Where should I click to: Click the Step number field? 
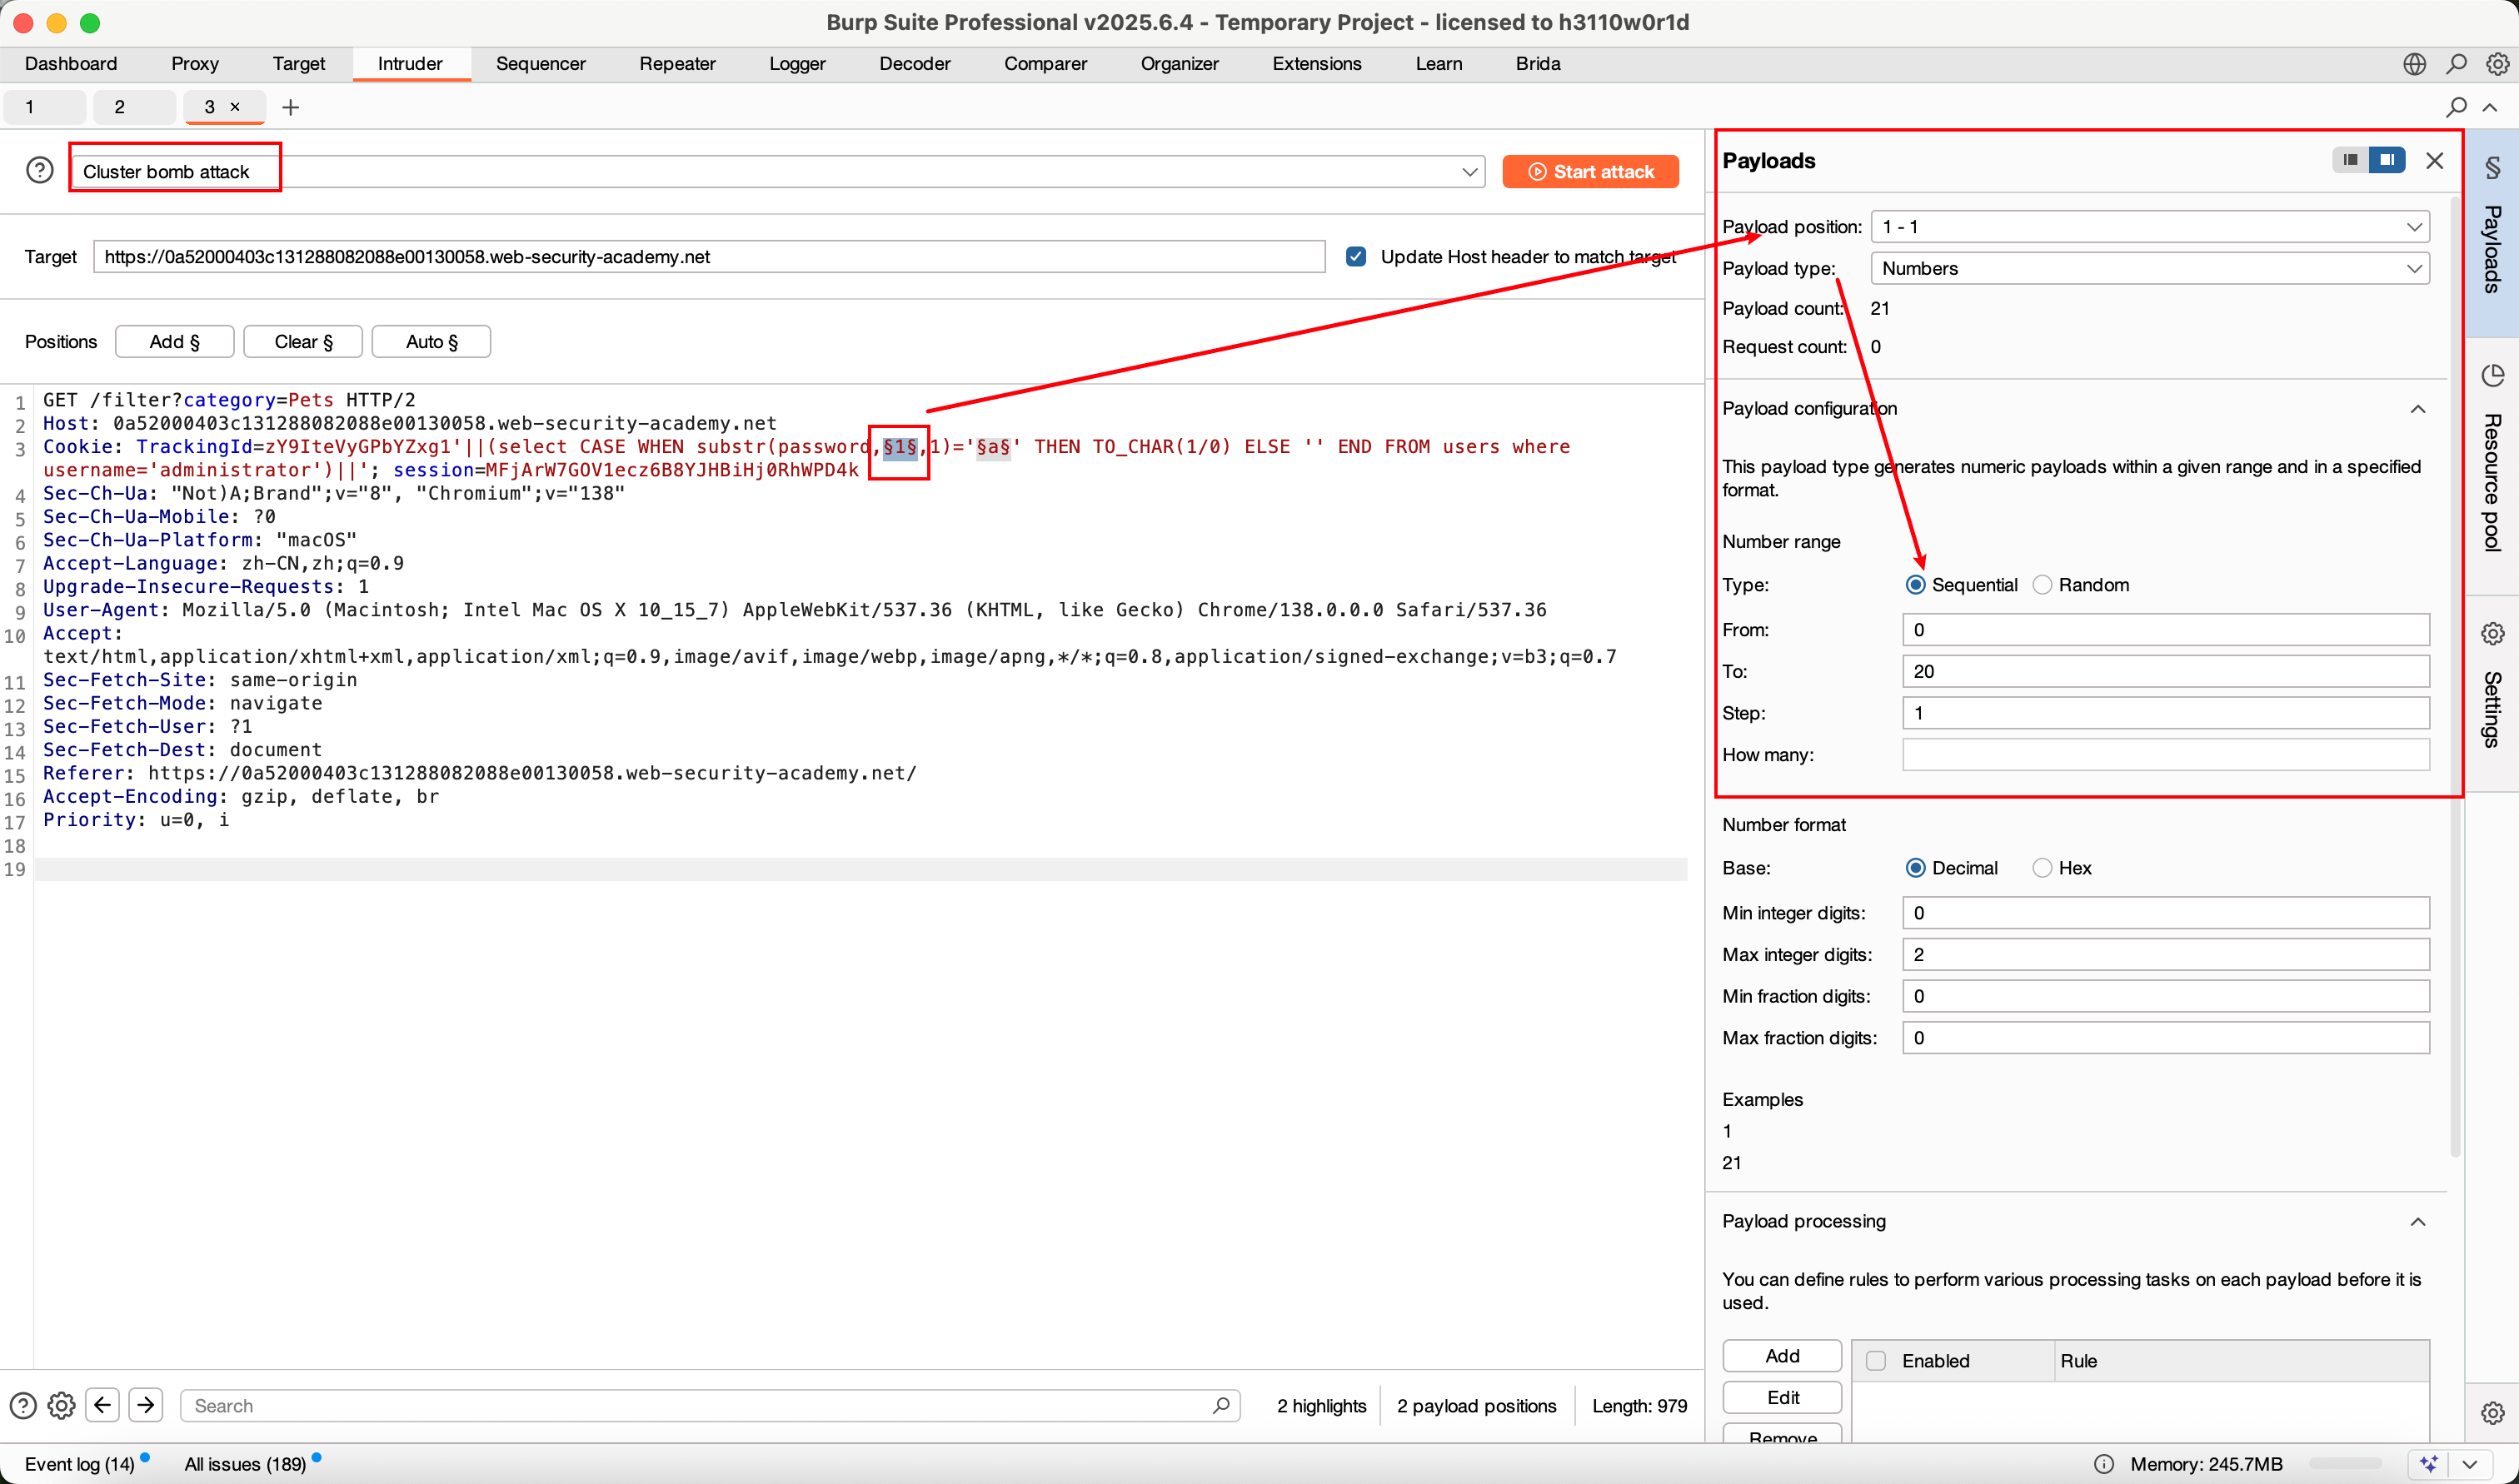tap(2165, 713)
